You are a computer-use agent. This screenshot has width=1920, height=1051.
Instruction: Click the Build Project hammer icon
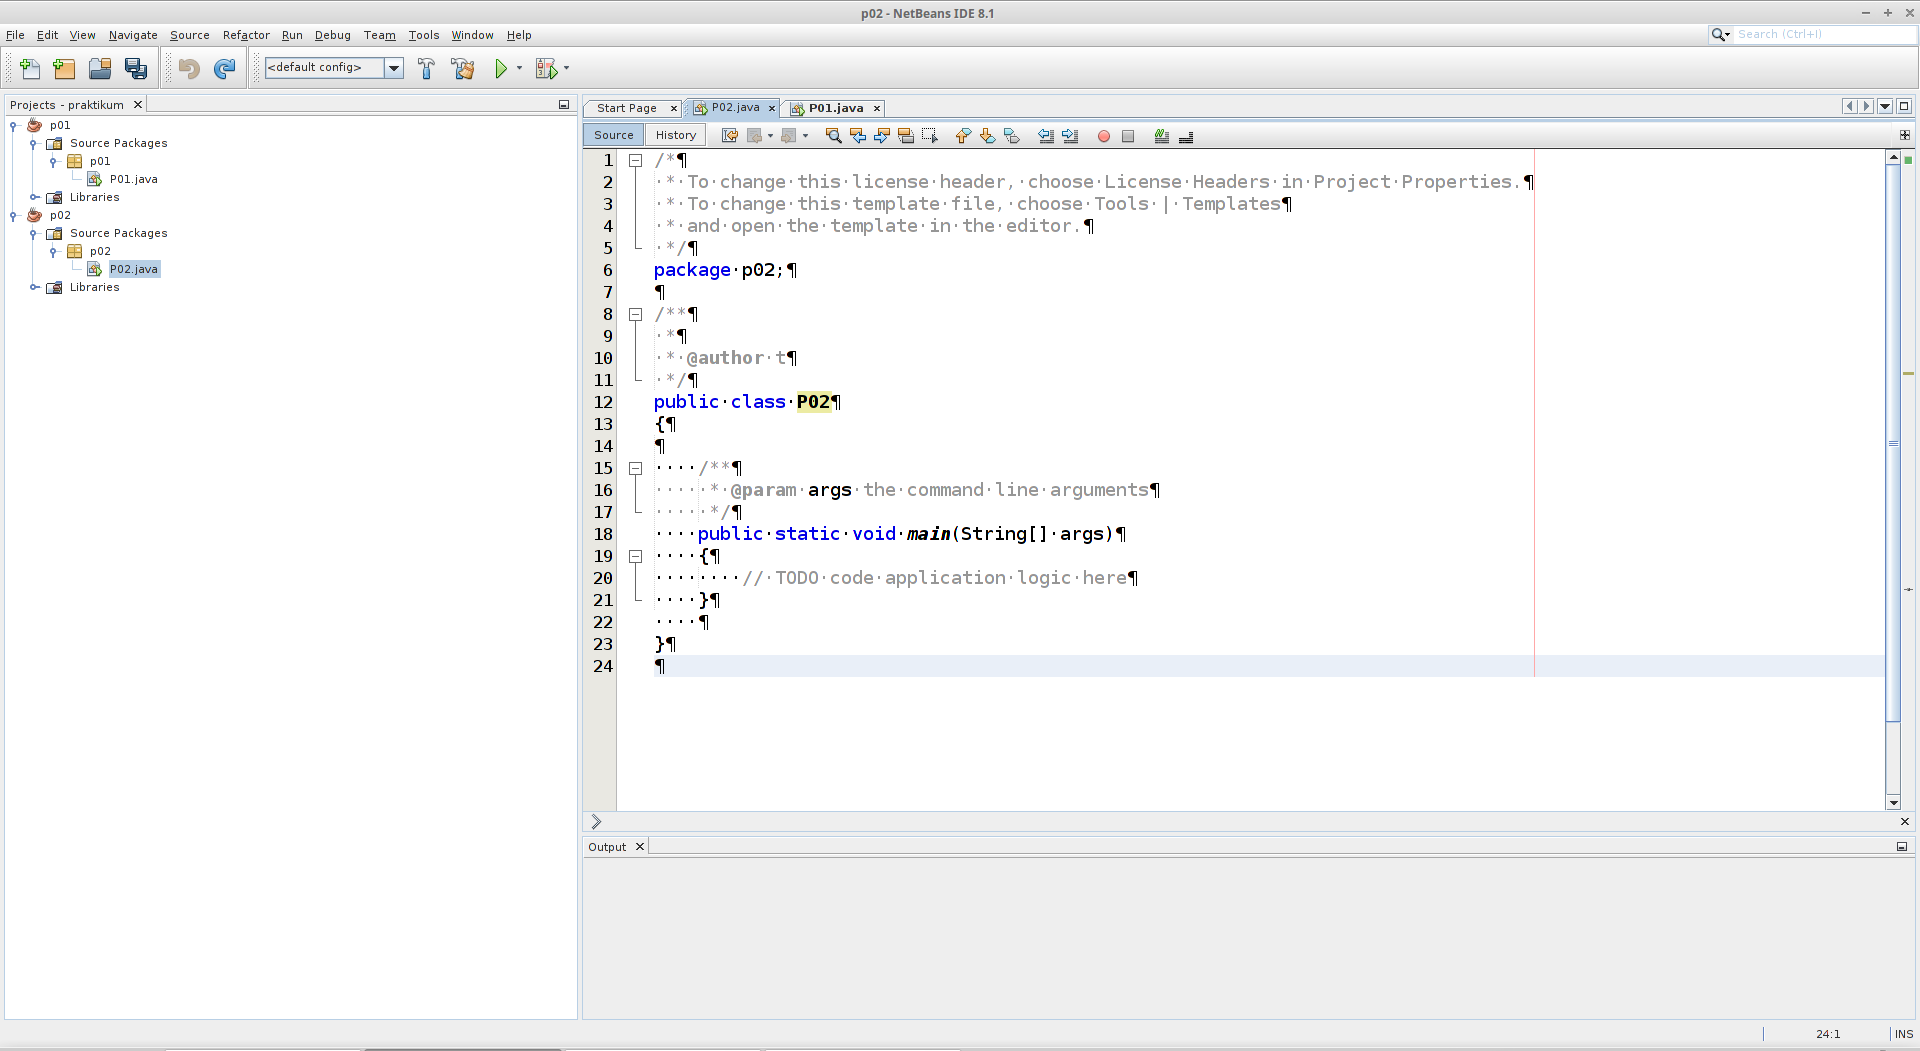pos(426,68)
